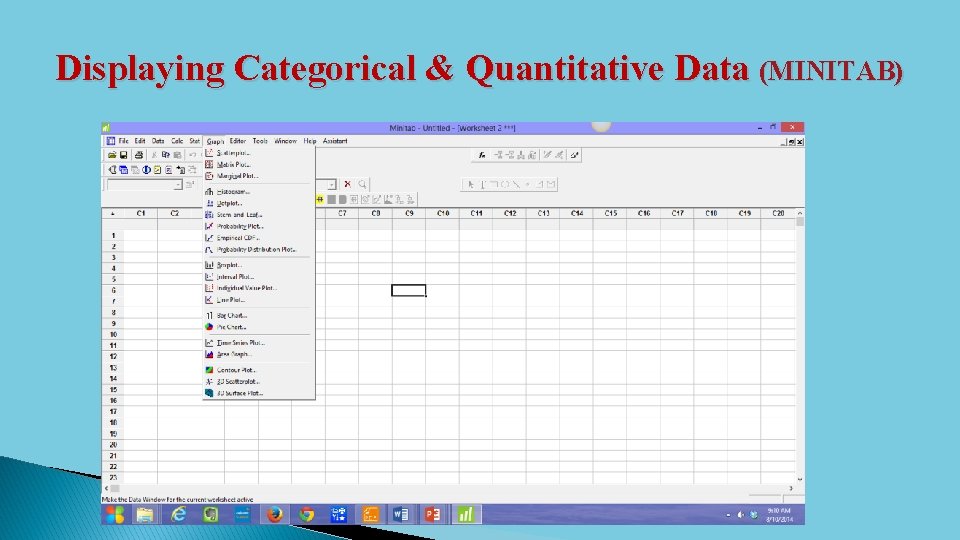Expand the dropdown box under the project toolbar
This screenshot has width=960, height=540.
178,184
